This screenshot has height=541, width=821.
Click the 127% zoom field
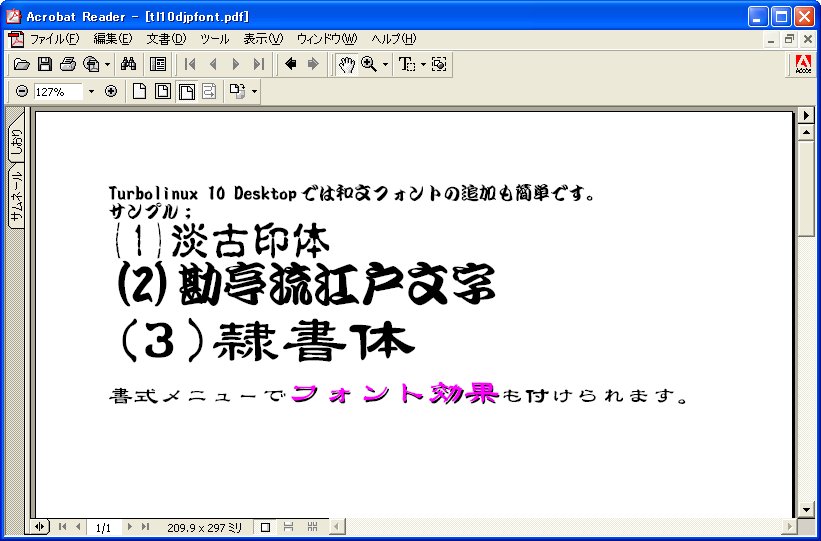58,92
